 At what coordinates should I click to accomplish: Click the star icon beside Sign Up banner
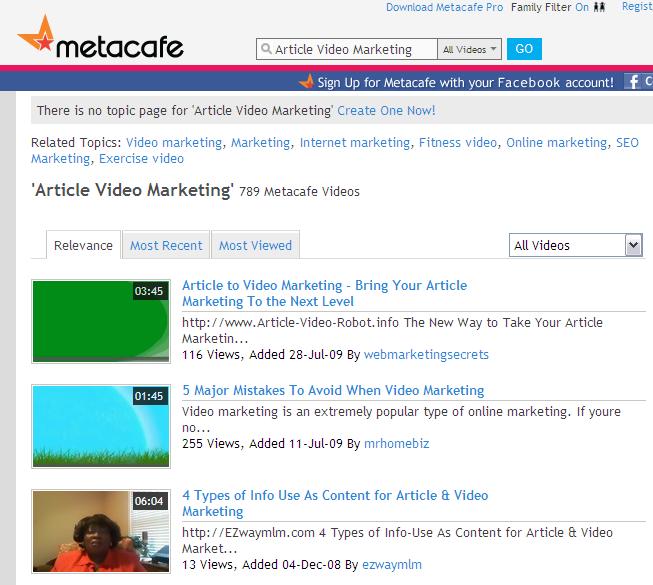click(x=307, y=81)
